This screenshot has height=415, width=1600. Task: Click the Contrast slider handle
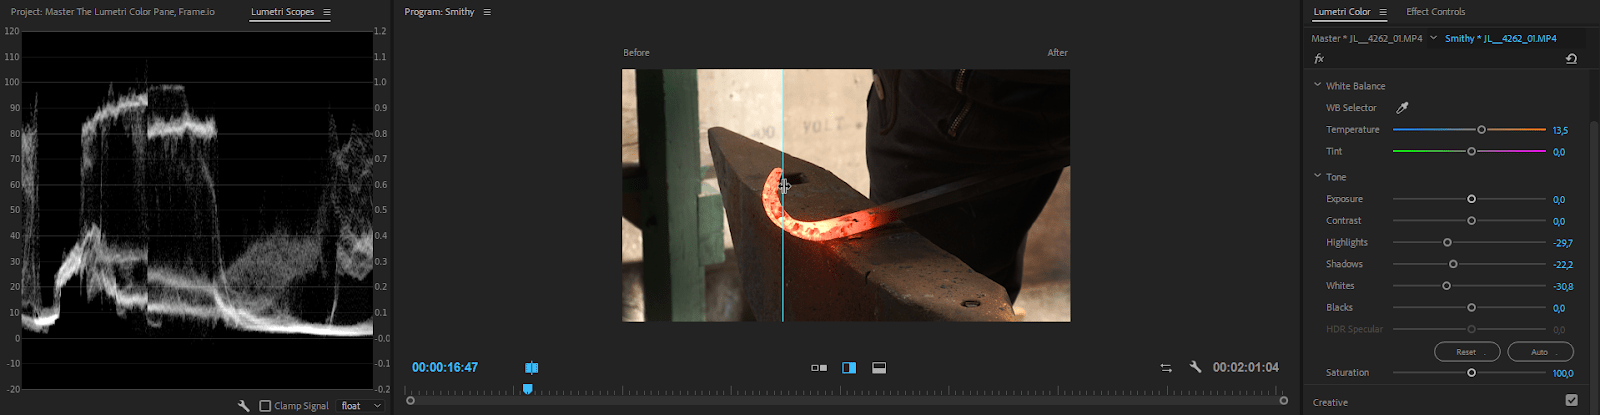(1471, 221)
